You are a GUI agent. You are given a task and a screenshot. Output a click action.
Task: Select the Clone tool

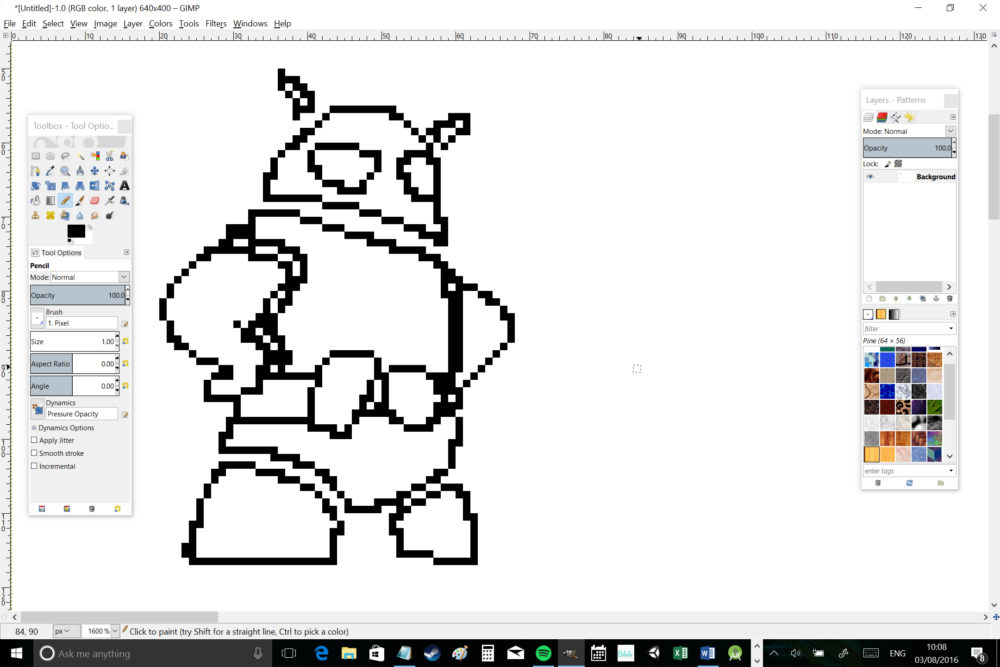tap(35, 215)
